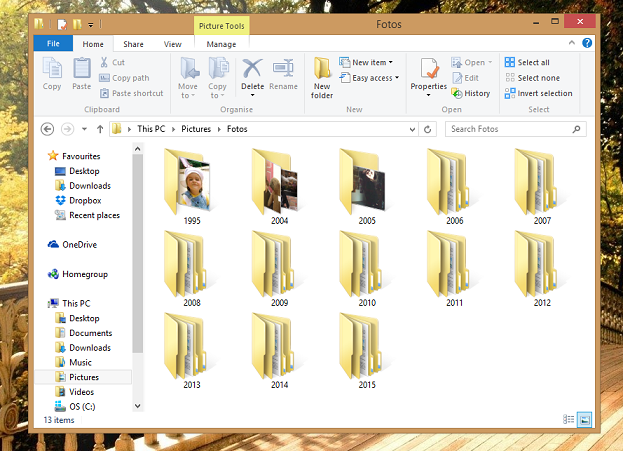Expand the Open dropdown arrow

click(490, 62)
